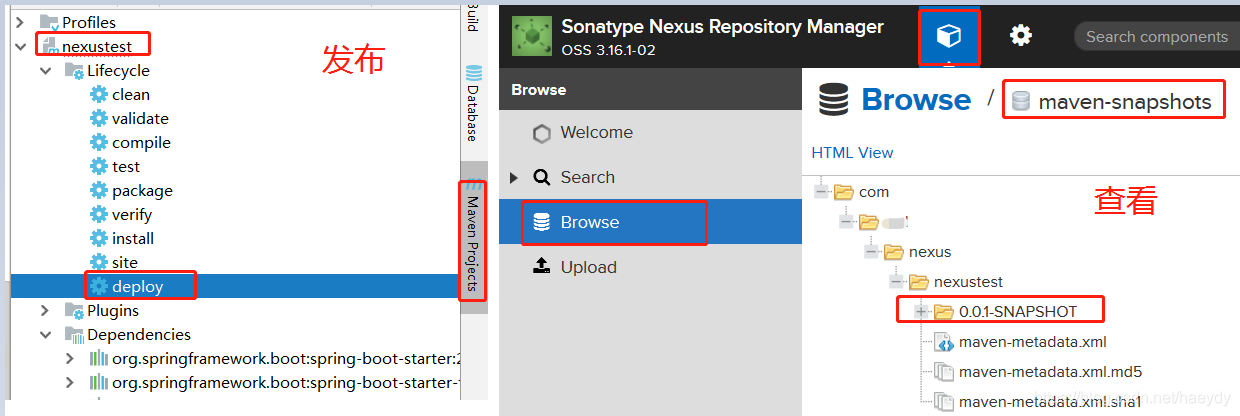The width and height of the screenshot is (1240, 416).
Task: Open the HTML View link
Action: tap(852, 153)
